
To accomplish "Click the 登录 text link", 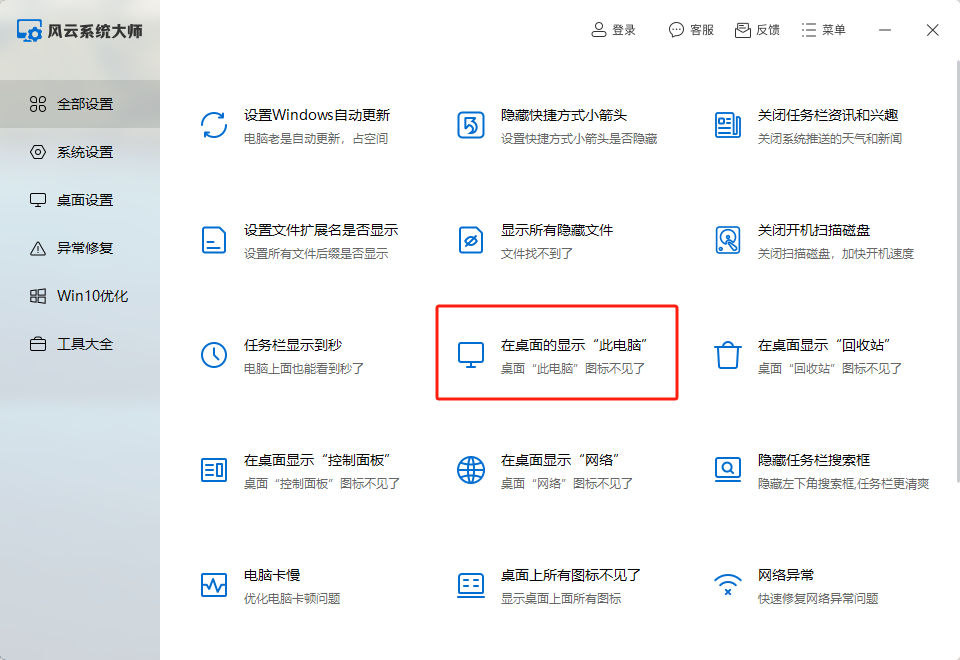I will click(x=624, y=30).
